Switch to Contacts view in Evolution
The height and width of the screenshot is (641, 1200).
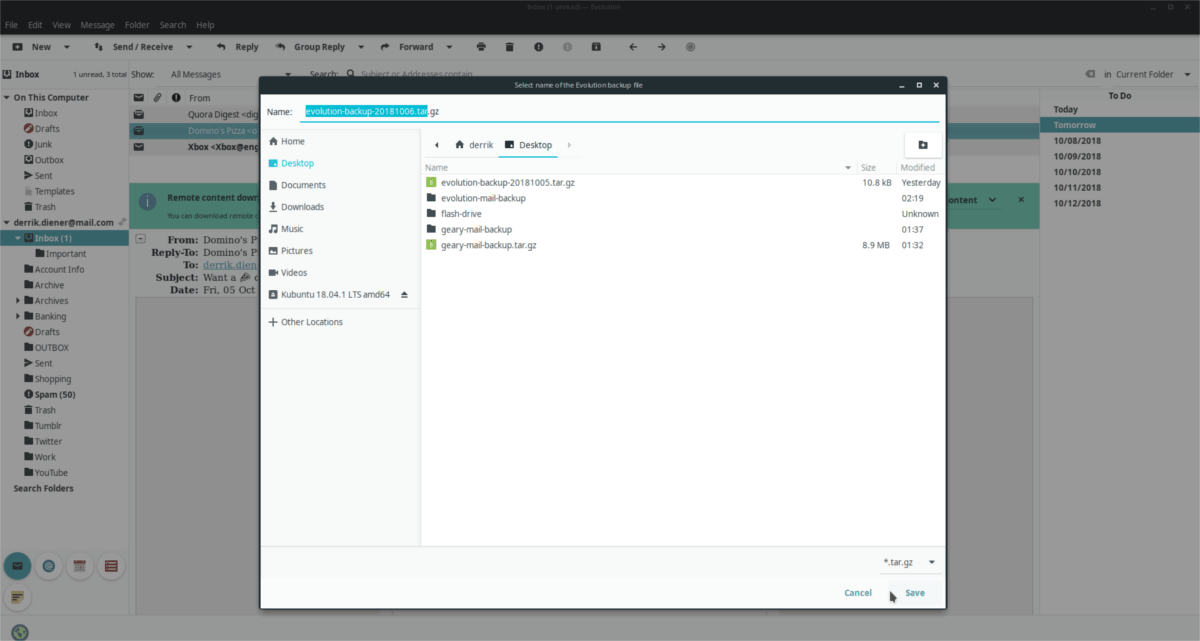pyautogui.click(x=48, y=566)
